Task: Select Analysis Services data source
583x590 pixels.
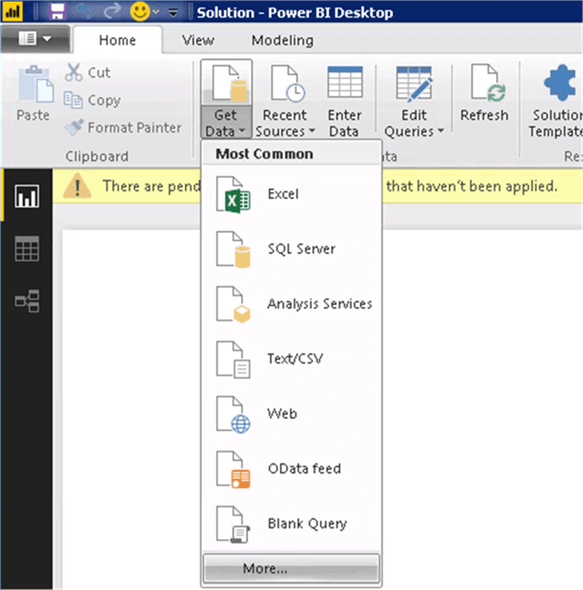Action: coord(292,304)
